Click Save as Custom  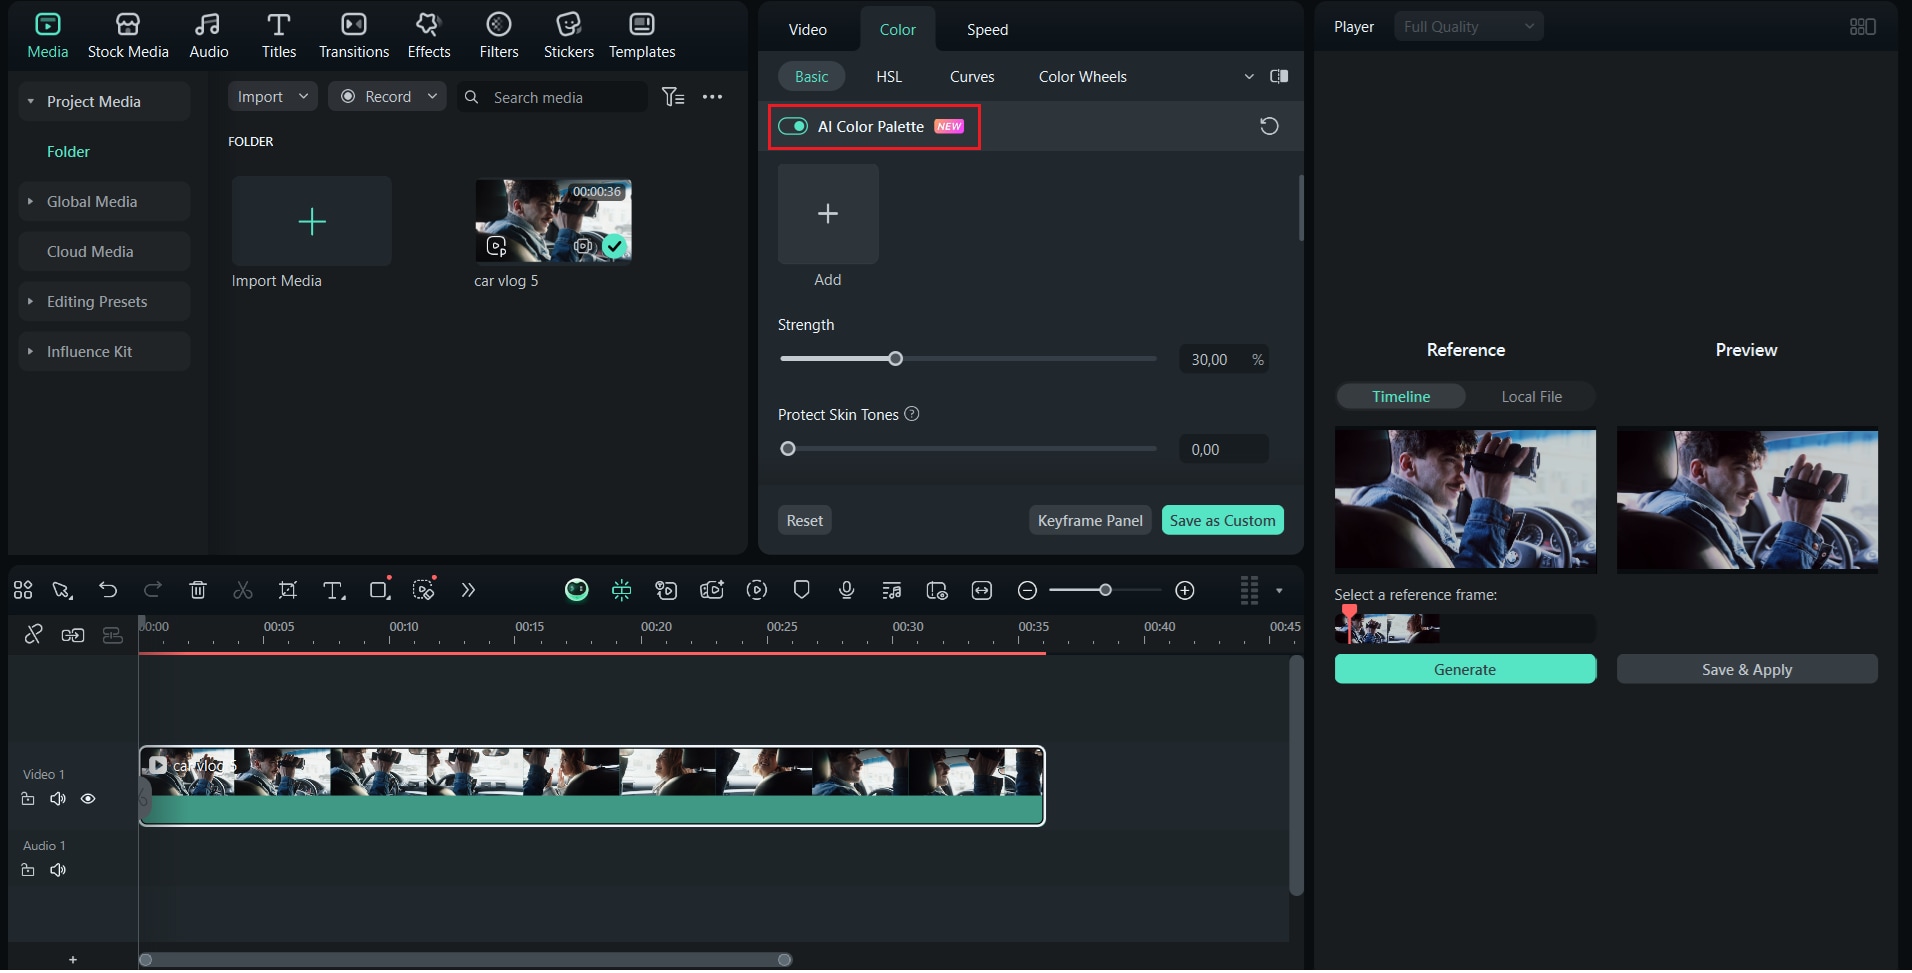tap(1223, 520)
